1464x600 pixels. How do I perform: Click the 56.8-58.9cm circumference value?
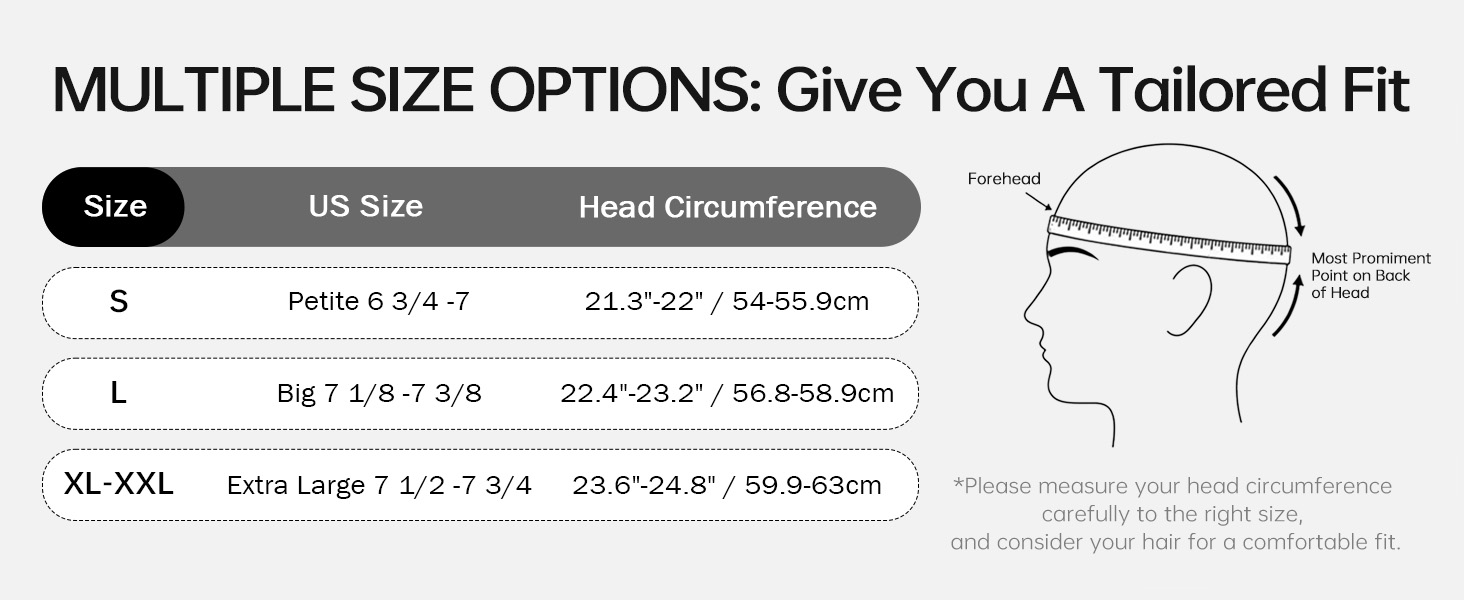[x=813, y=393]
